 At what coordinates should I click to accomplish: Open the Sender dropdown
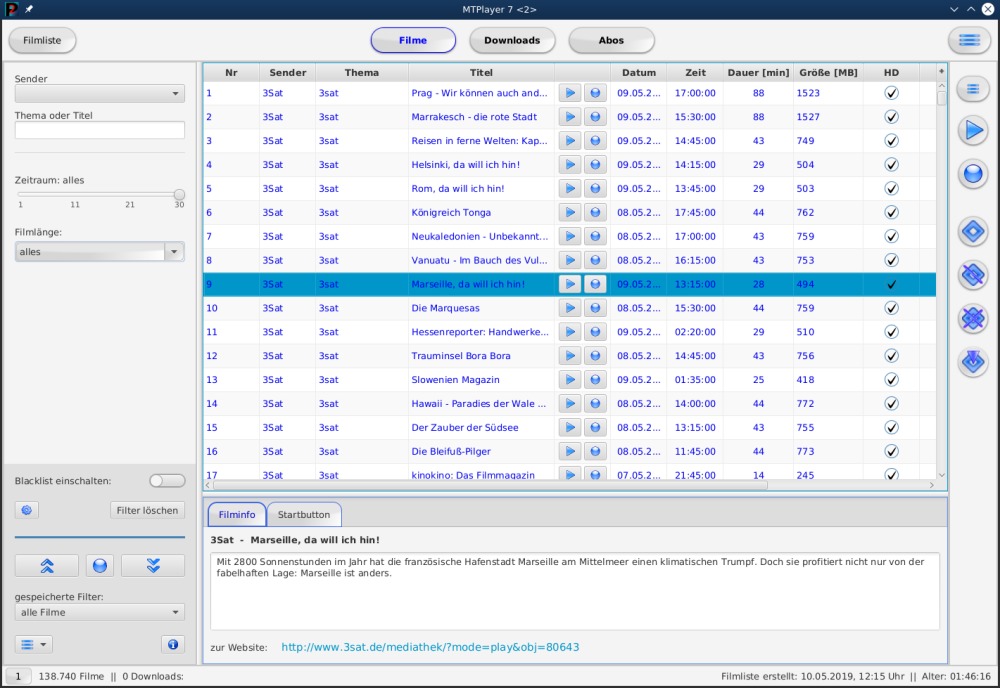pyautogui.click(x=99, y=94)
